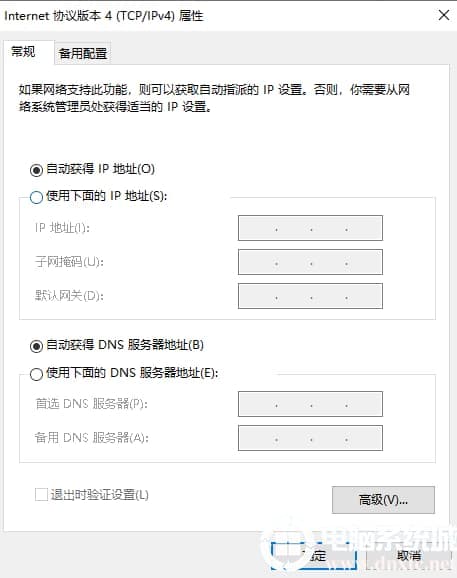Close the TCP/IPv4 properties window
The width and height of the screenshot is (457, 578).
(x=444, y=15)
